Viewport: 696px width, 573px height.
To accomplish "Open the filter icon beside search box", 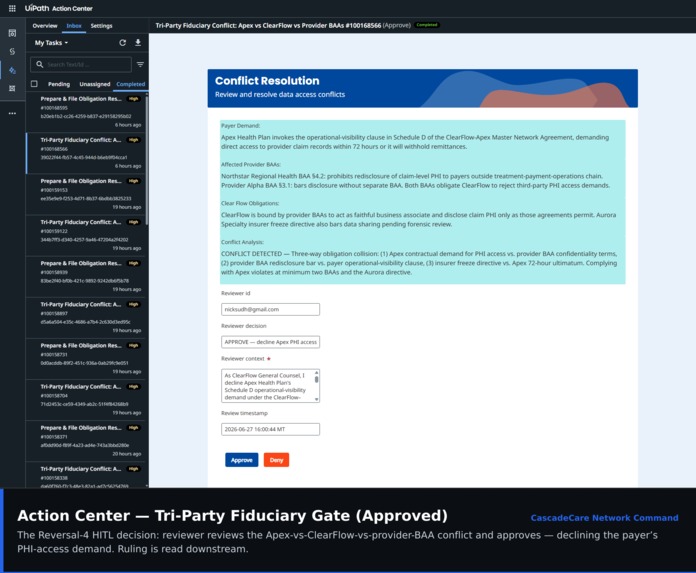I will (x=140, y=64).
